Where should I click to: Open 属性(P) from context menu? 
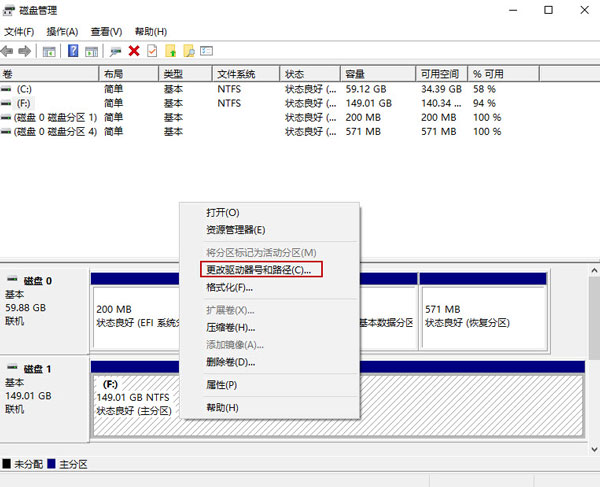[270, 385]
